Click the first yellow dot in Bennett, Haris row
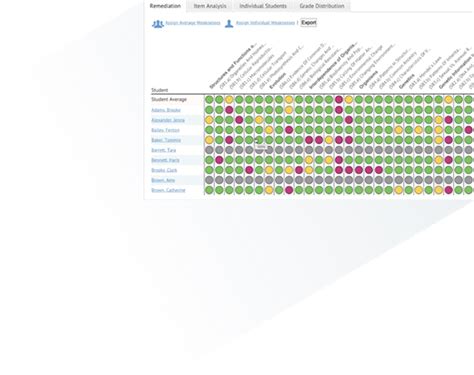 coord(309,160)
